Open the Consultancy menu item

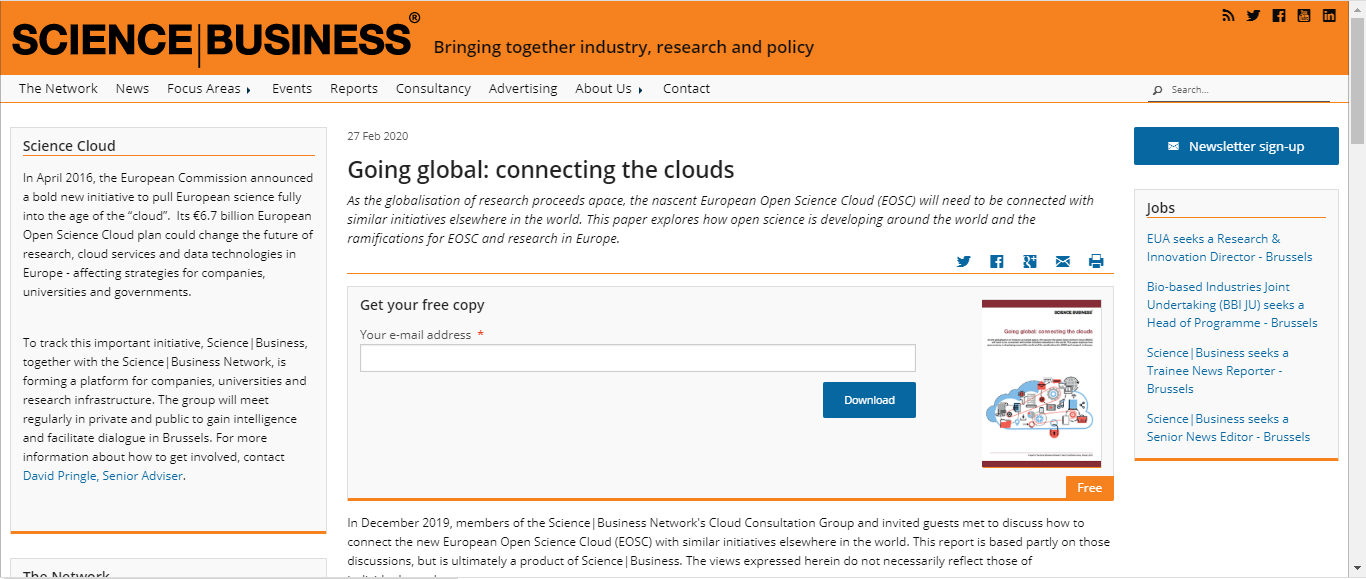point(433,88)
